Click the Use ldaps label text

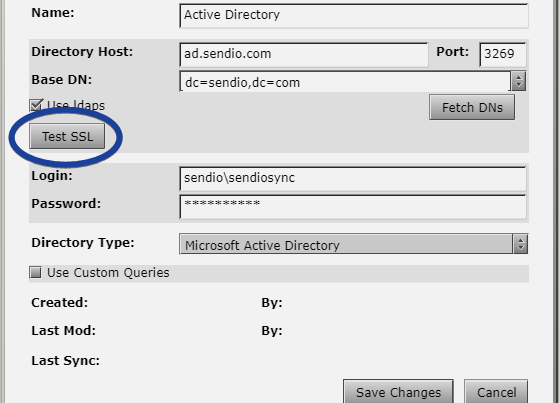point(76,105)
